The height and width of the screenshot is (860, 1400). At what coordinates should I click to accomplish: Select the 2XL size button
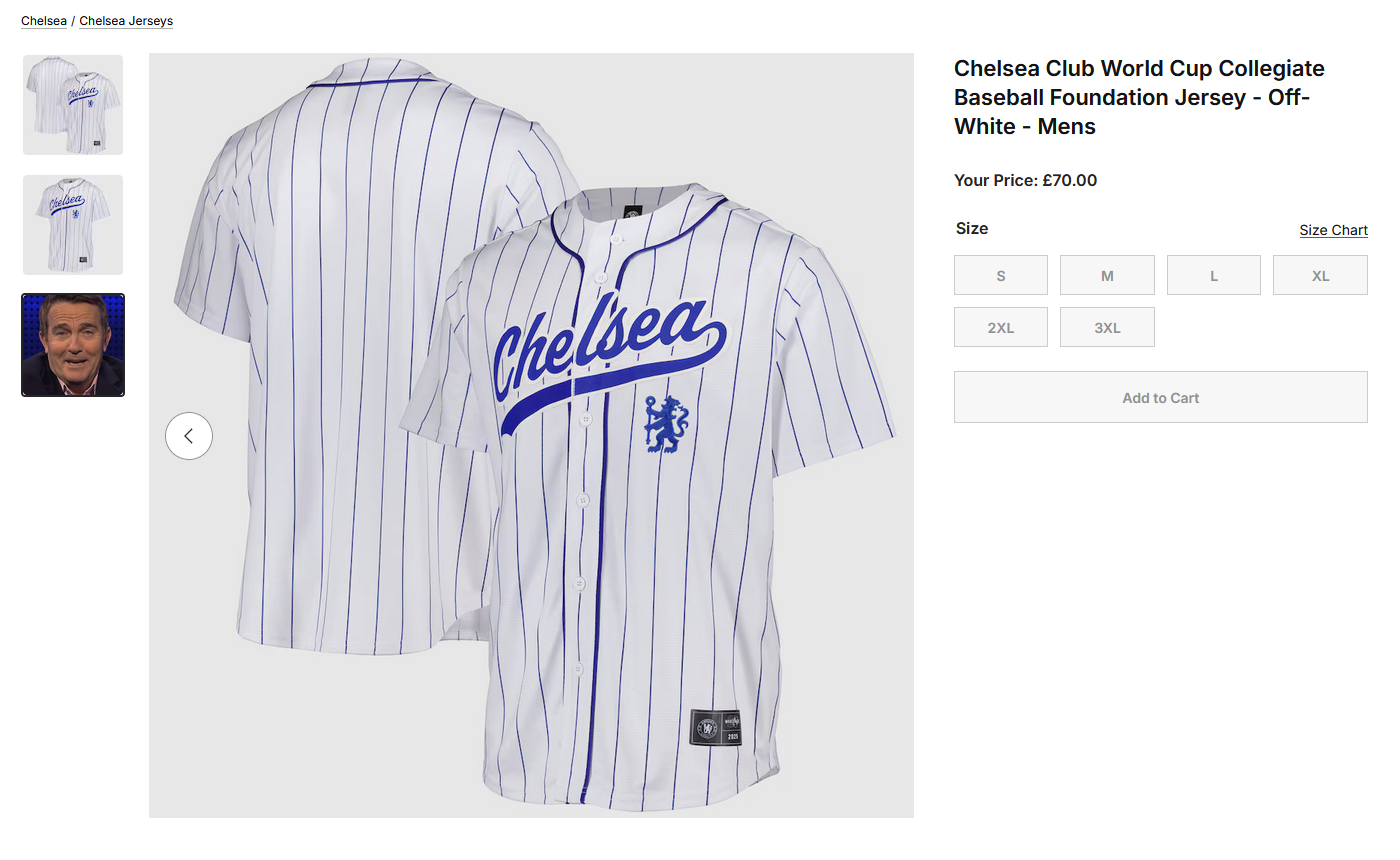(1001, 327)
